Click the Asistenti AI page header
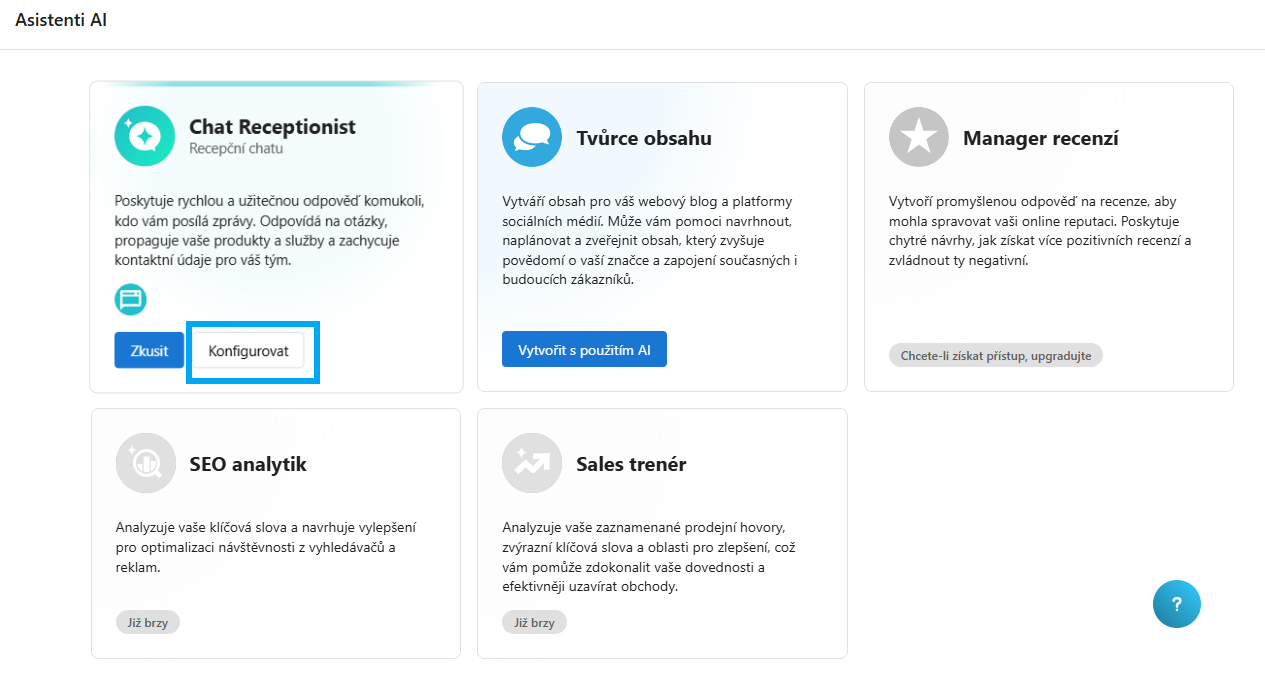1265x680 pixels. (x=61, y=20)
